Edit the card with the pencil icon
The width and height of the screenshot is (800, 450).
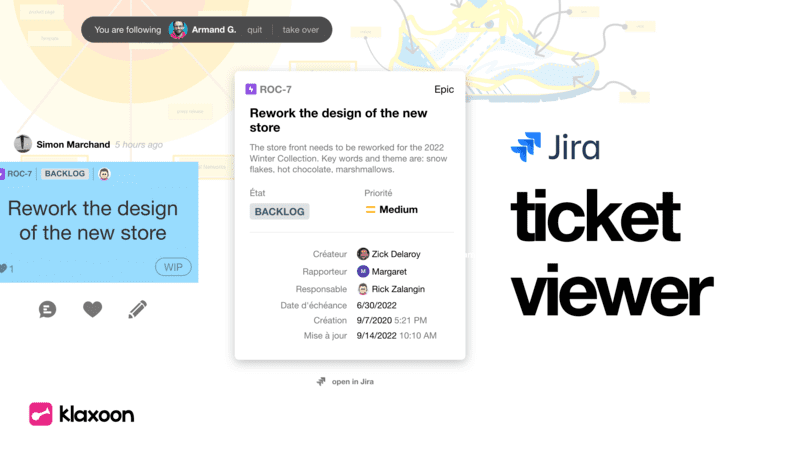137,309
